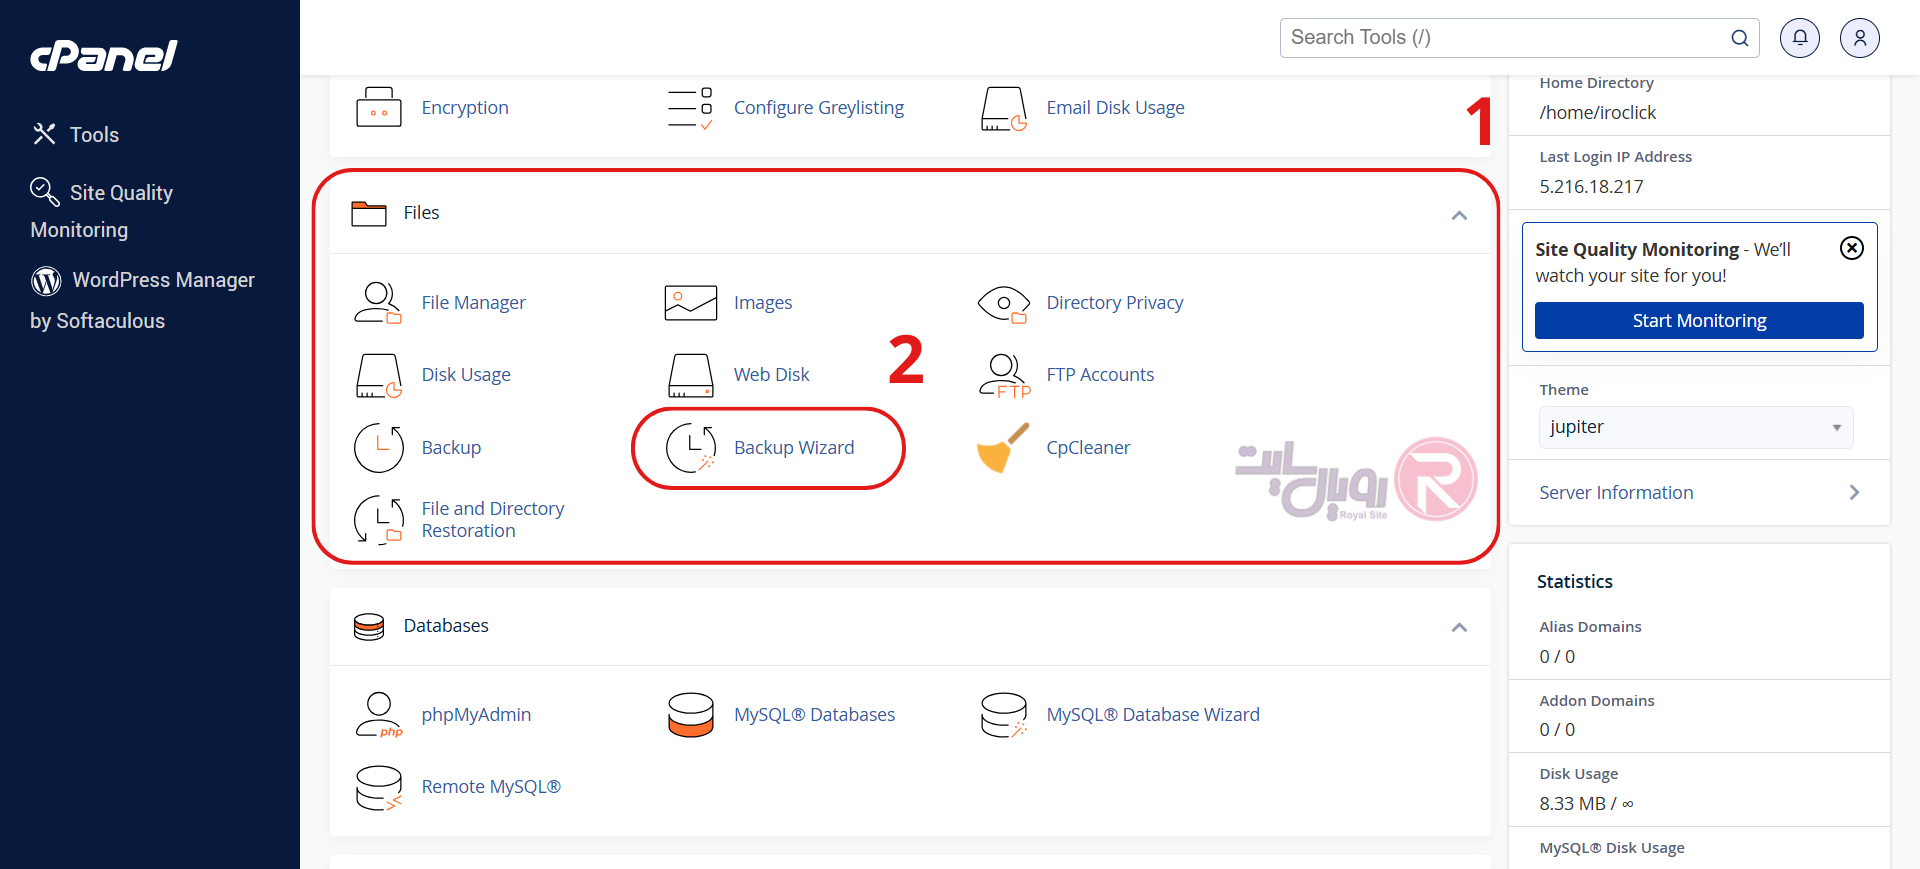1920x869 pixels.
Task: Open the phpMyAdmin icon
Action: coord(378,715)
